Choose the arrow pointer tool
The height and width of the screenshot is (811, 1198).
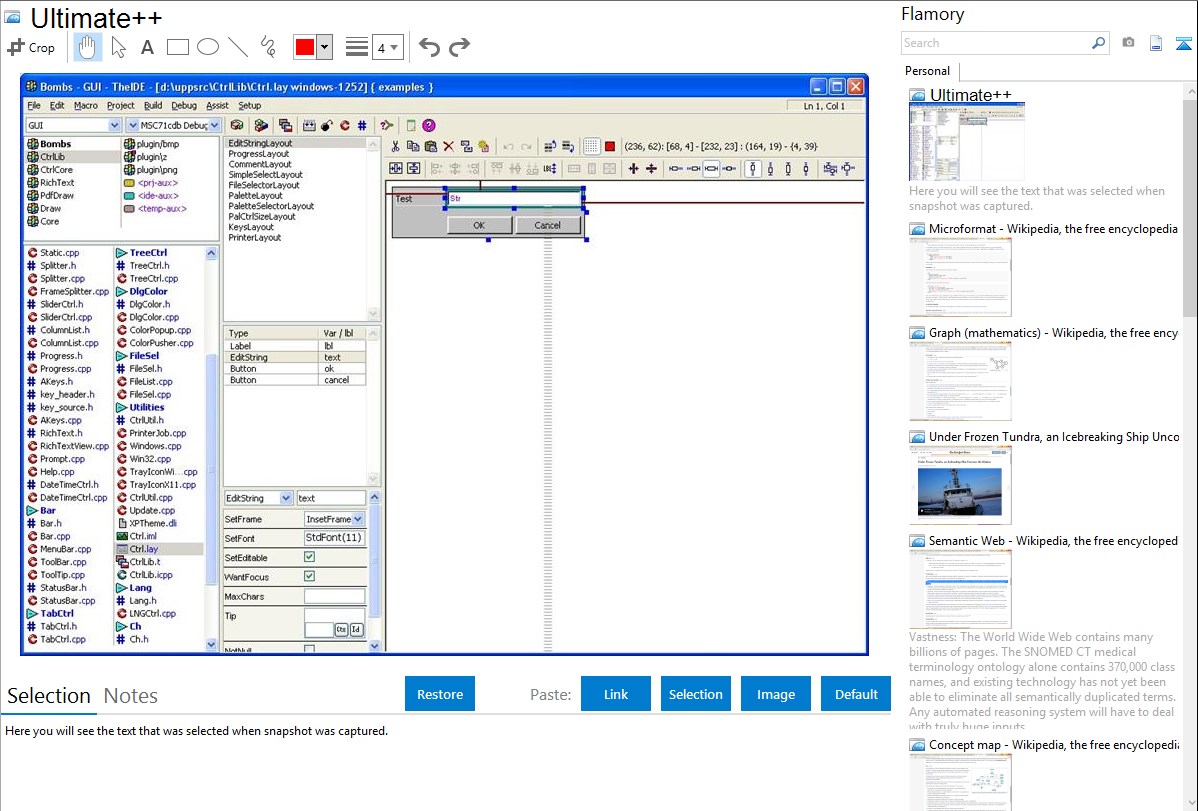point(118,46)
